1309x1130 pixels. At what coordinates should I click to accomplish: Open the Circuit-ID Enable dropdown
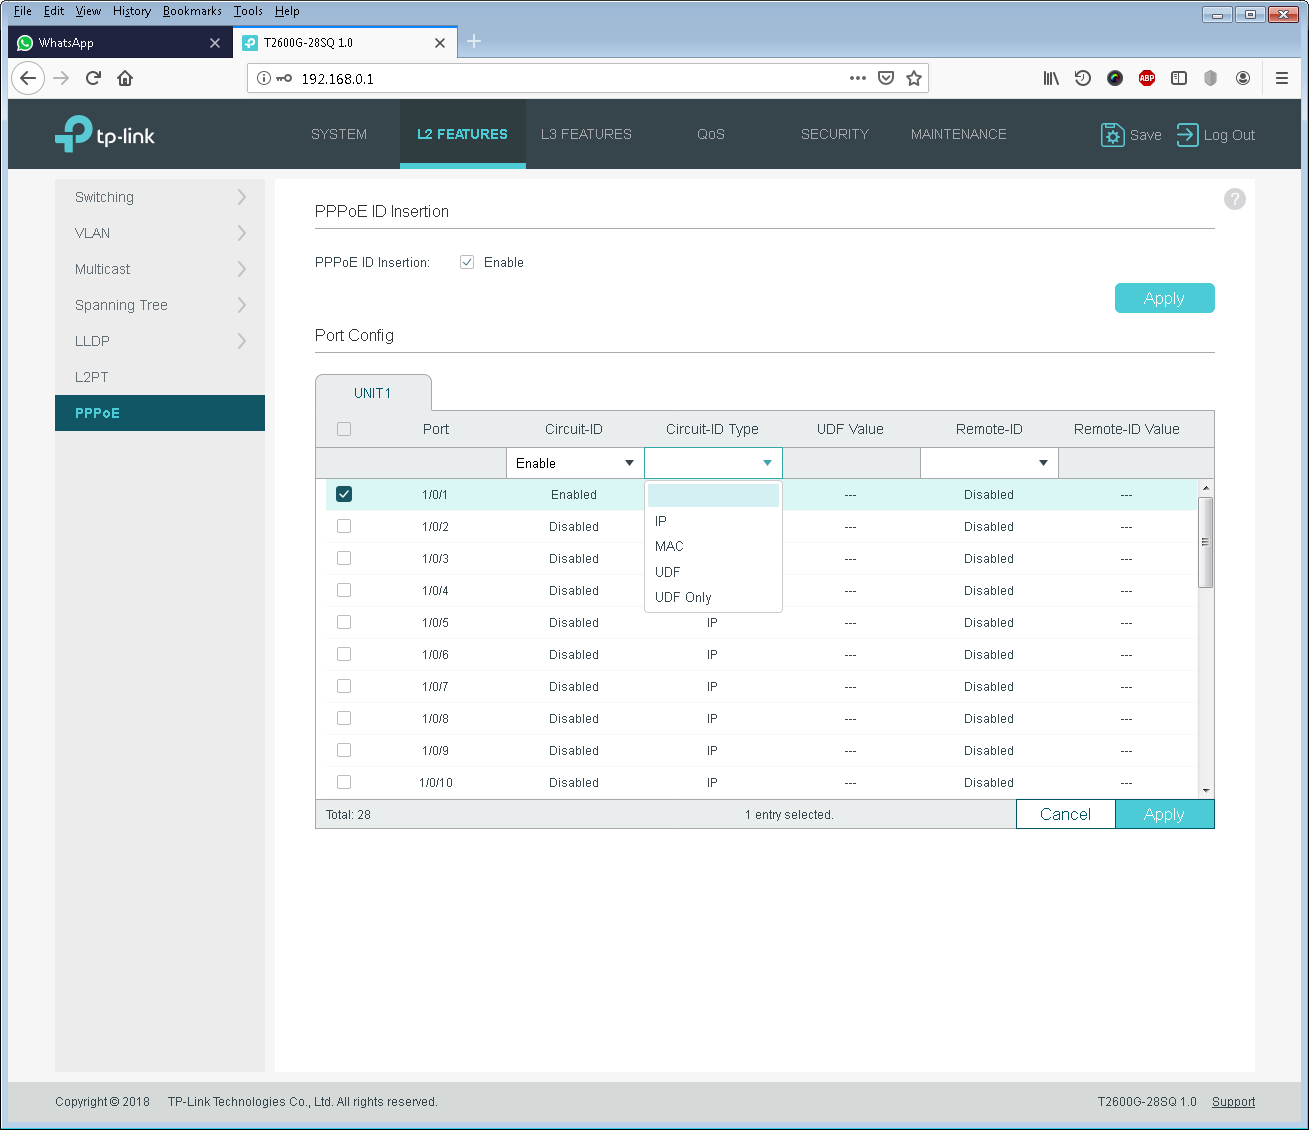[x=575, y=463]
